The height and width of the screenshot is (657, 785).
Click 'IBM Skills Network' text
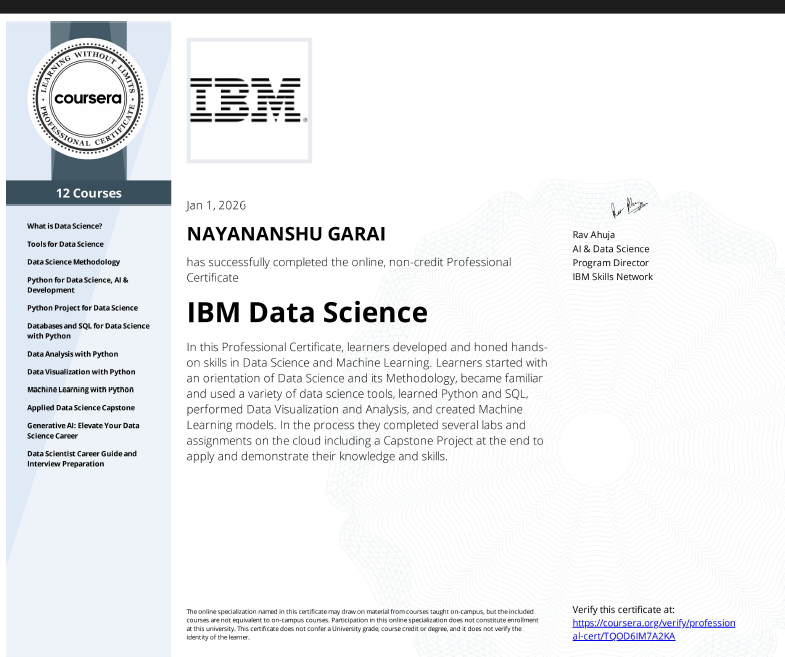pos(613,276)
